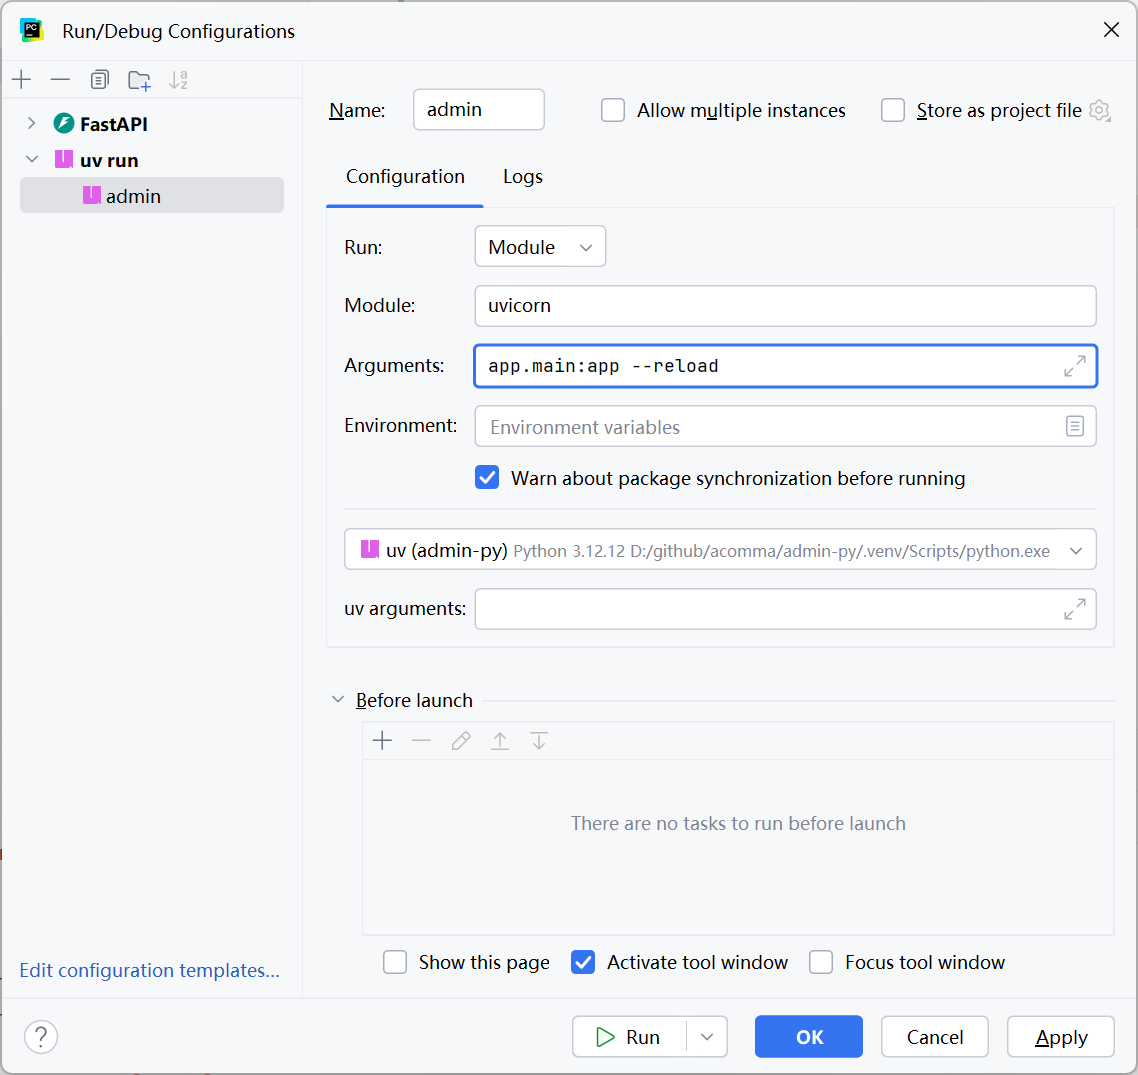
Task: Uncheck Activate tool window option
Action: coord(583,962)
